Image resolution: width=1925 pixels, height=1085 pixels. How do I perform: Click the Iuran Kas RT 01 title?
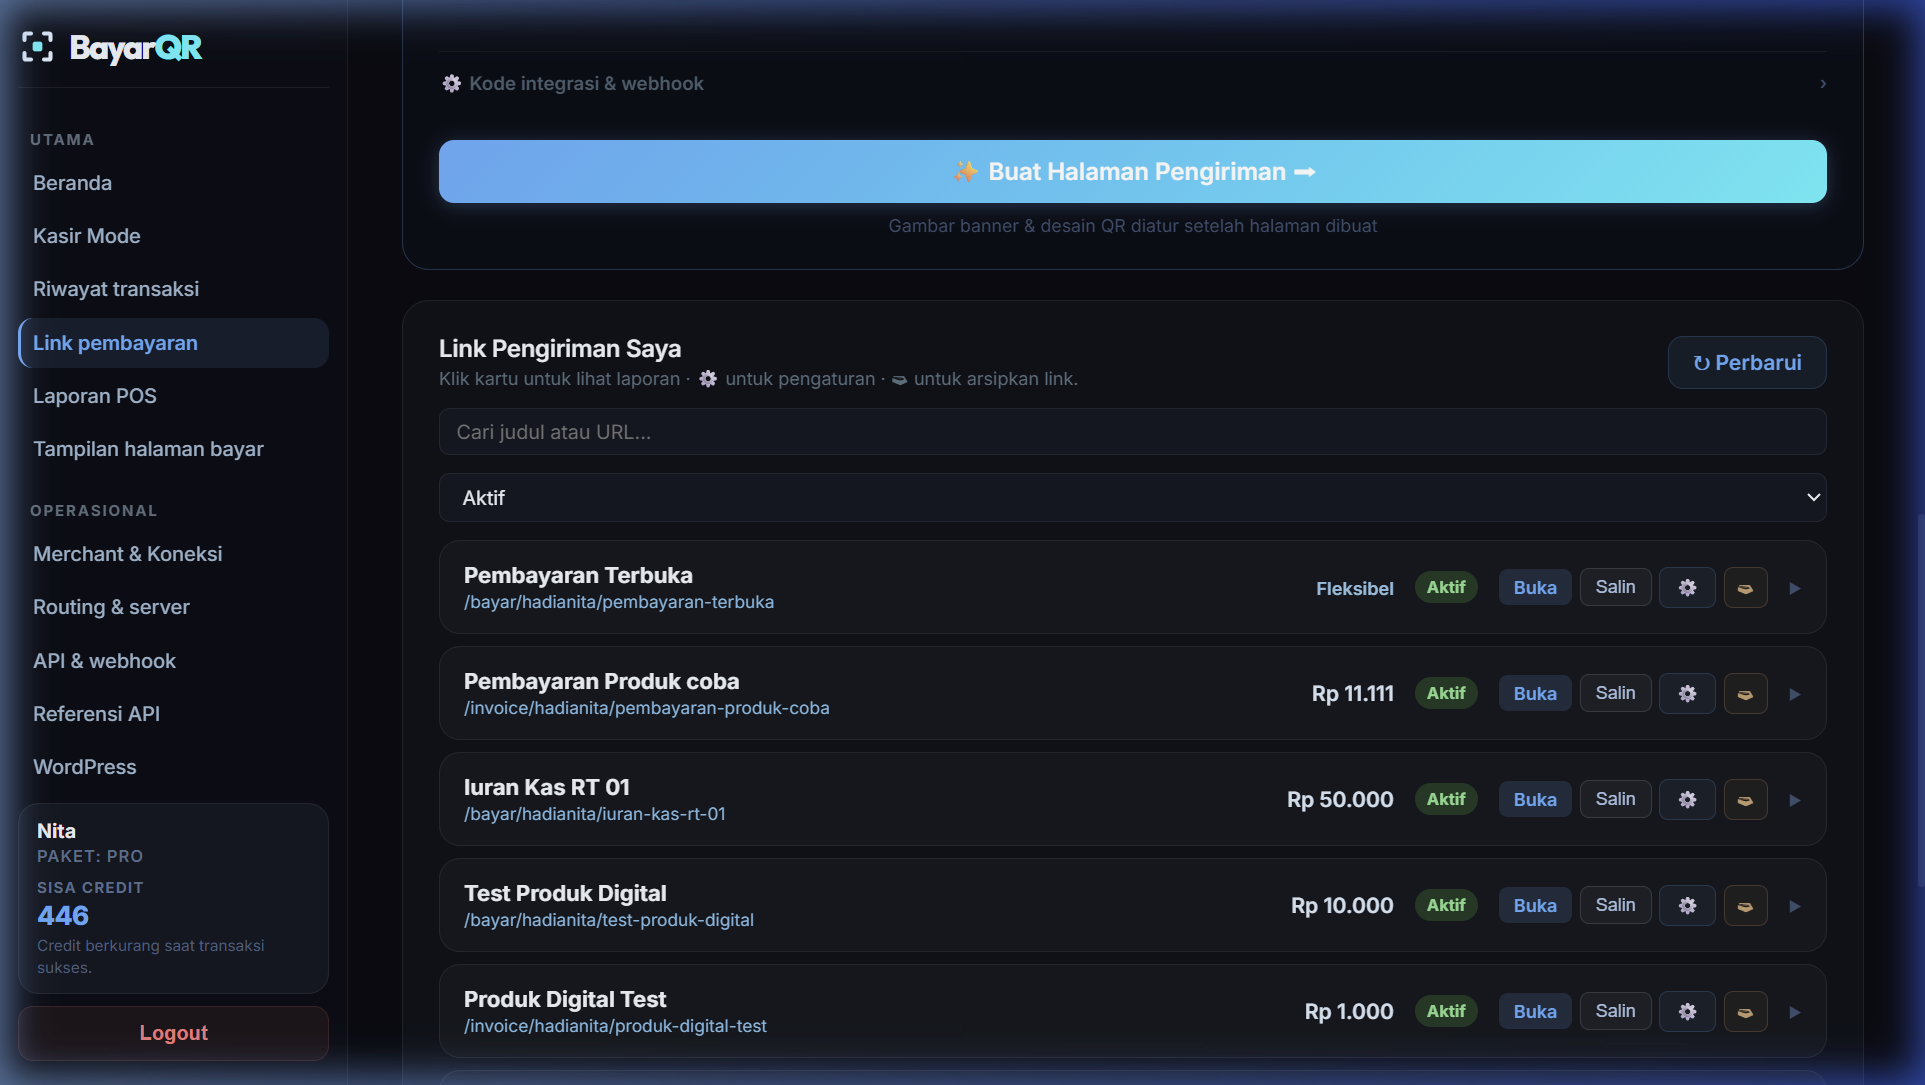(x=547, y=787)
